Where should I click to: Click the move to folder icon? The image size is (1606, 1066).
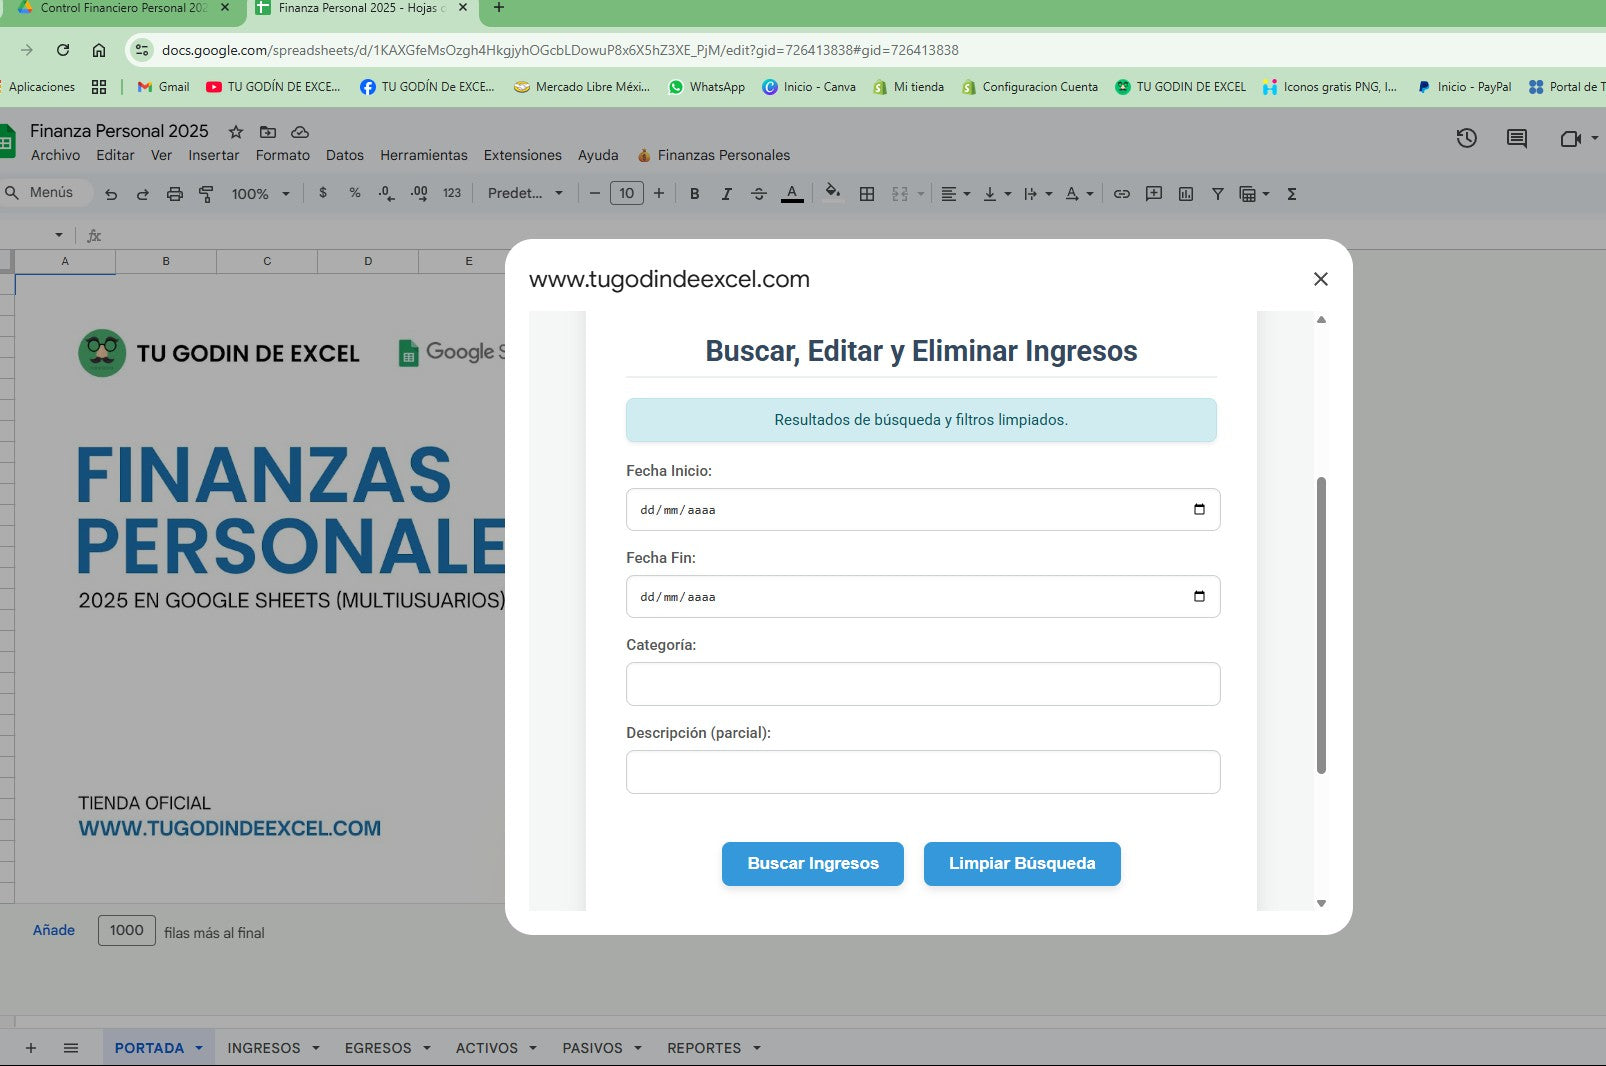coord(268,132)
